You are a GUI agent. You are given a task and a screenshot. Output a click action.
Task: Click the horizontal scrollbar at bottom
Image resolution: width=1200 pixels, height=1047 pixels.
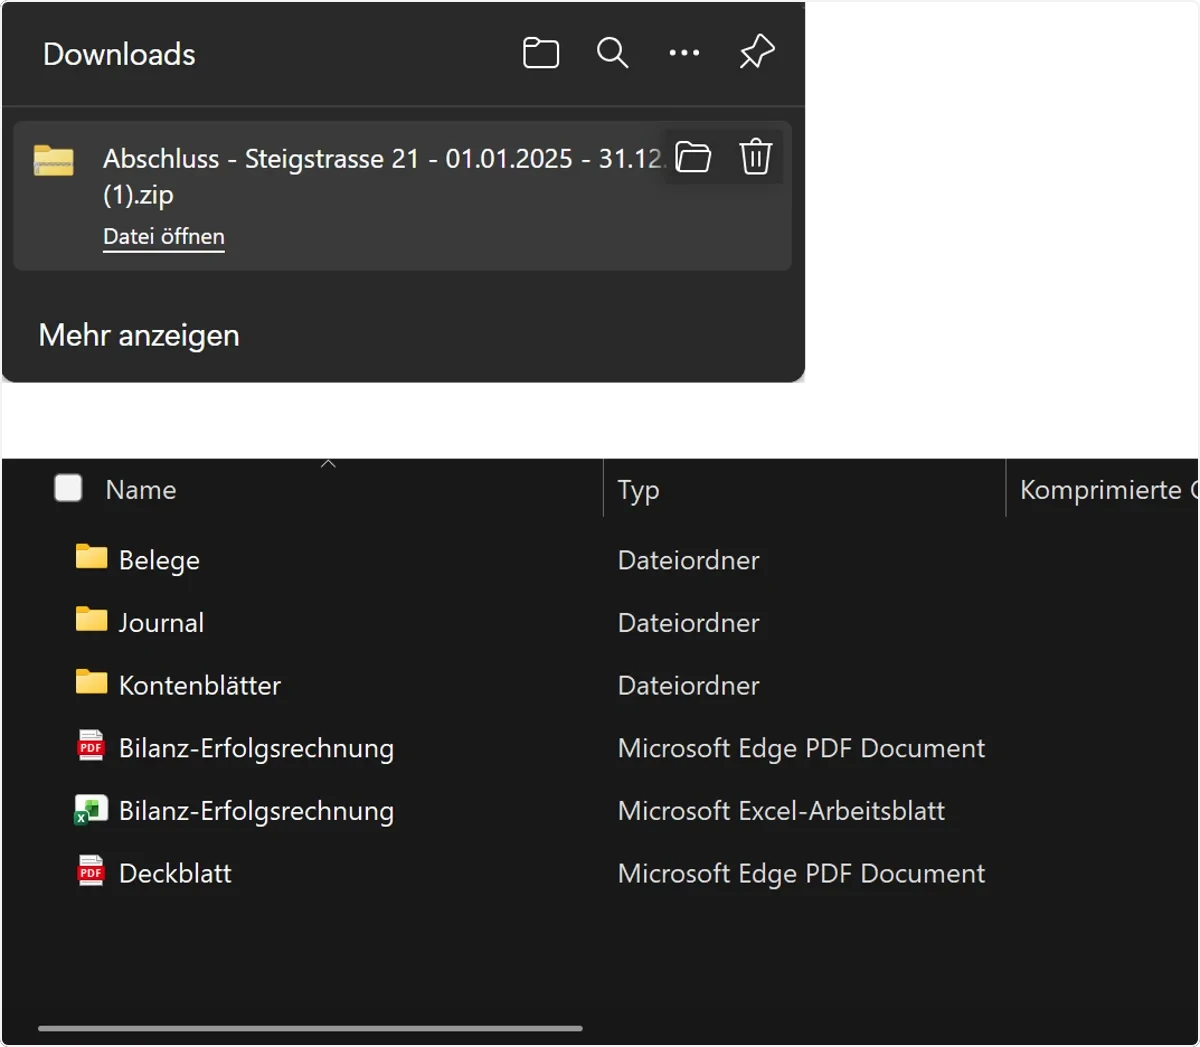pos(310,1028)
